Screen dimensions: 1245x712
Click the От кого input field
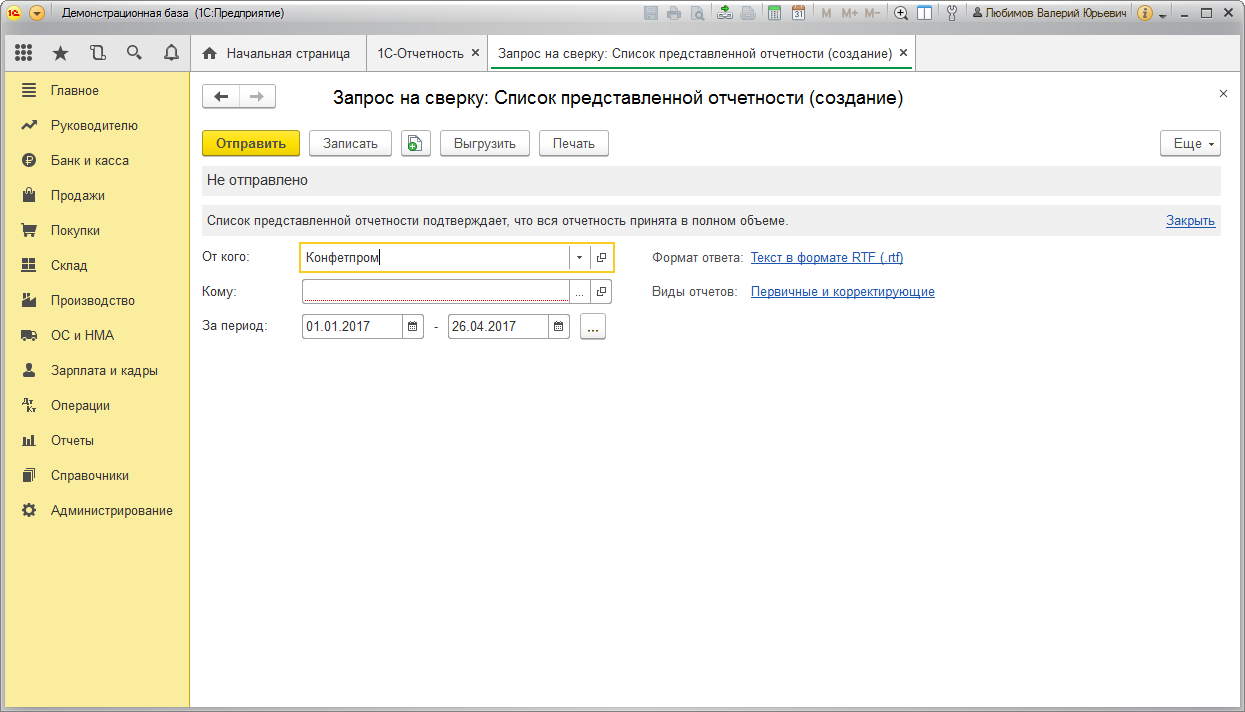pos(436,258)
